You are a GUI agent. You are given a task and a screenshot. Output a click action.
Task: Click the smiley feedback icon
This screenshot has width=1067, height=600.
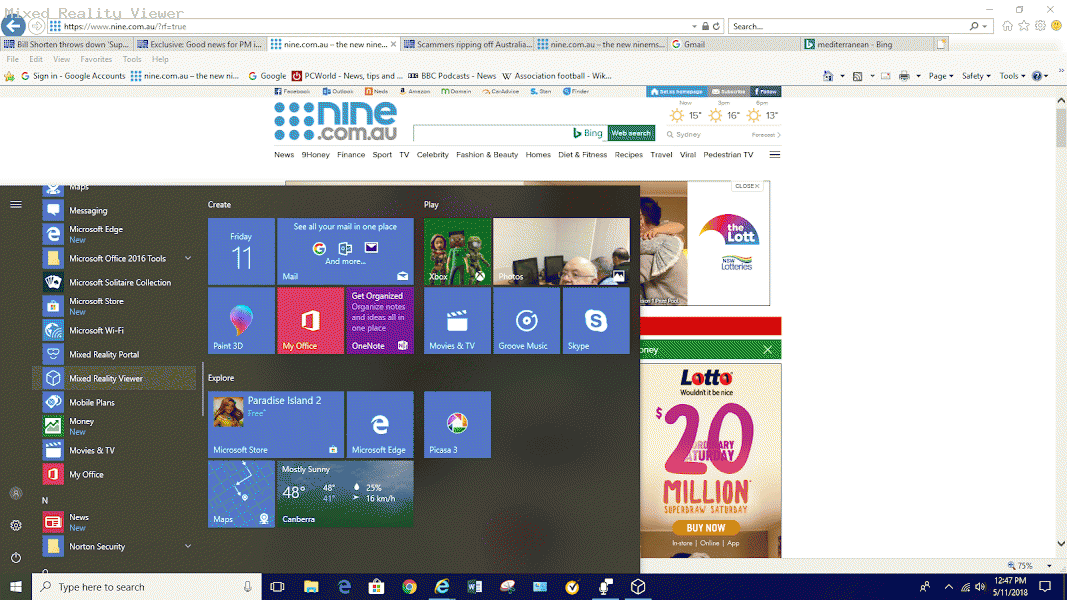point(1056,26)
